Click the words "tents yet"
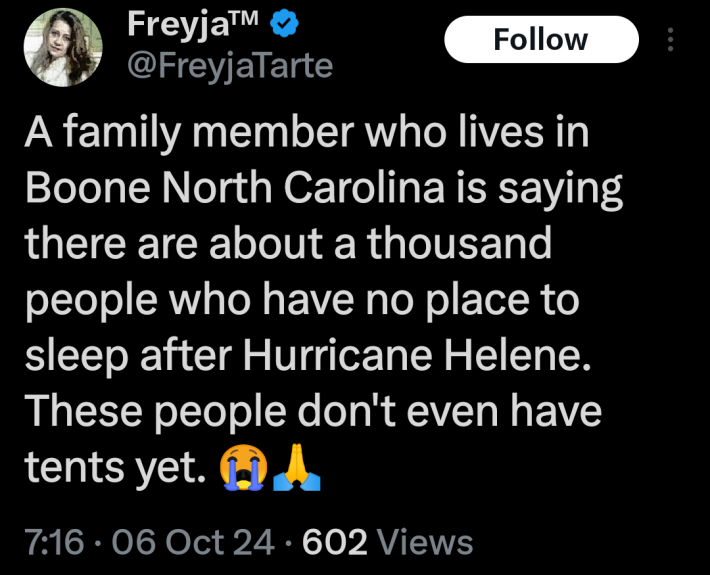The image size is (710, 575). click(x=104, y=466)
